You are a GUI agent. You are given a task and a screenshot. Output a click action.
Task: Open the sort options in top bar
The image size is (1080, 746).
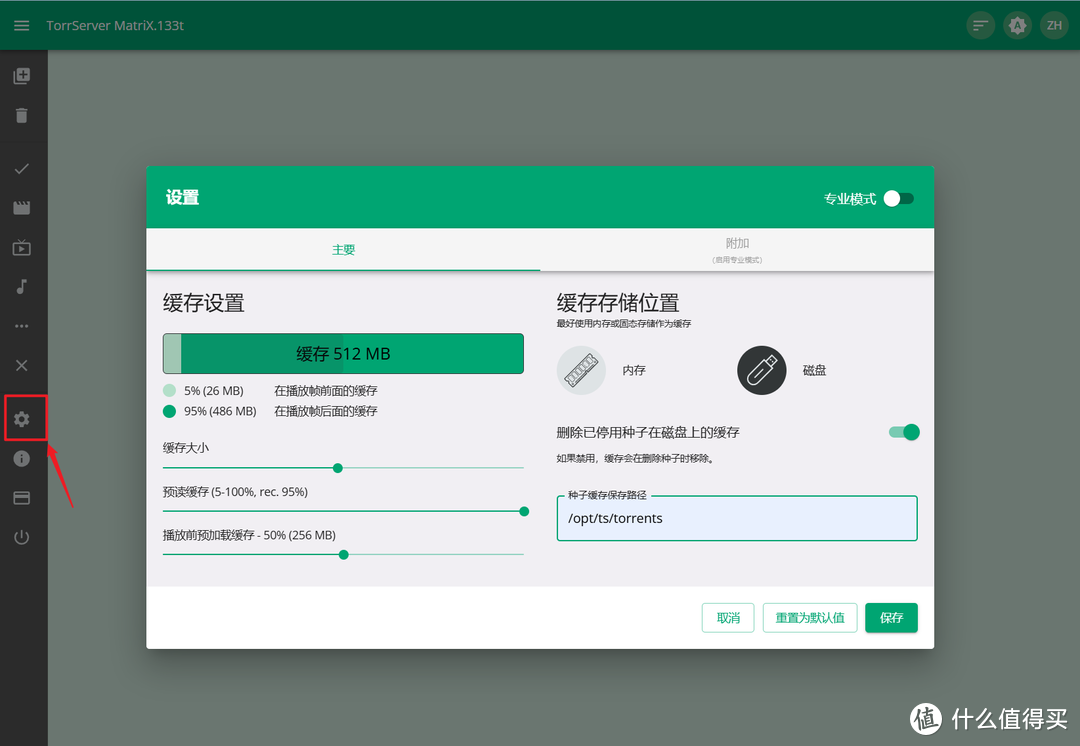[x=979, y=25]
